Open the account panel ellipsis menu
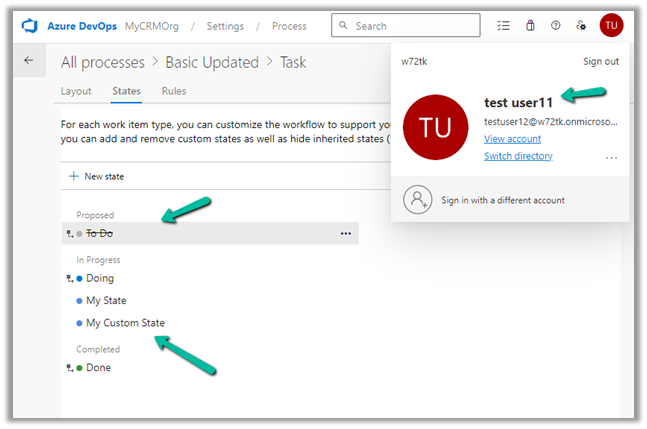 611,158
